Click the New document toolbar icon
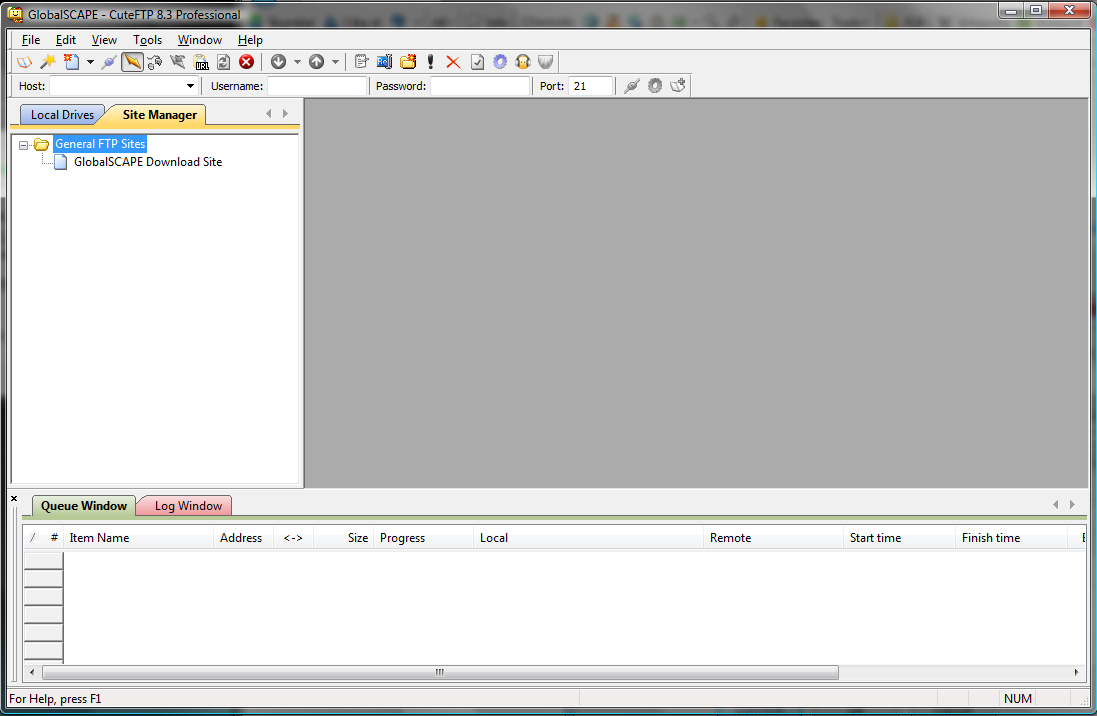 [x=71, y=62]
